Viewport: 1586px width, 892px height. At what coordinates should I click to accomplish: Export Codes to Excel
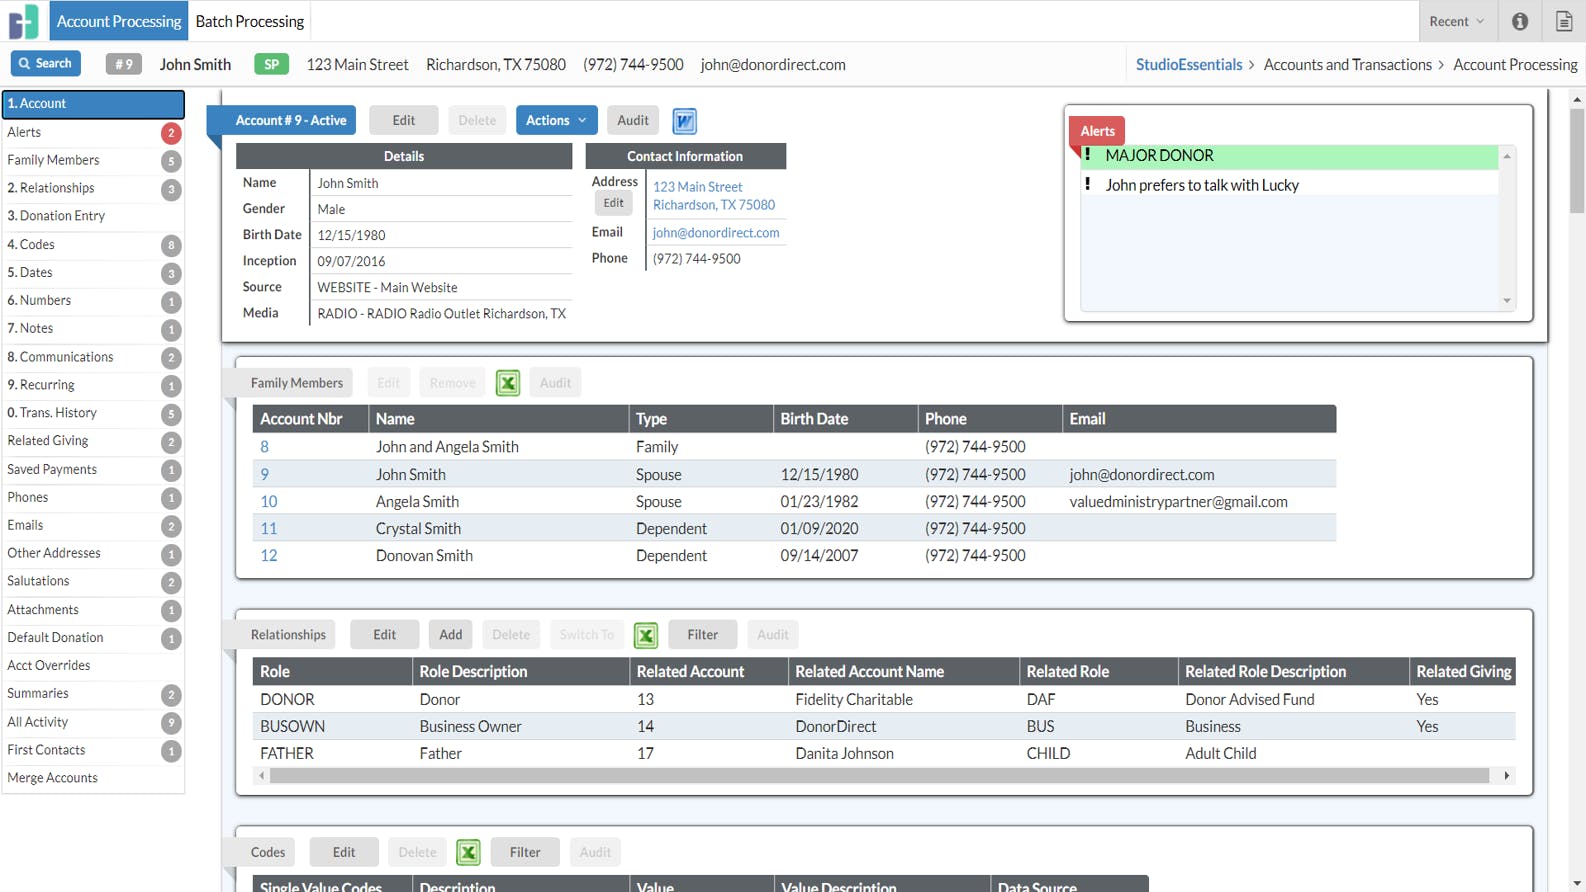tap(468, 852)
